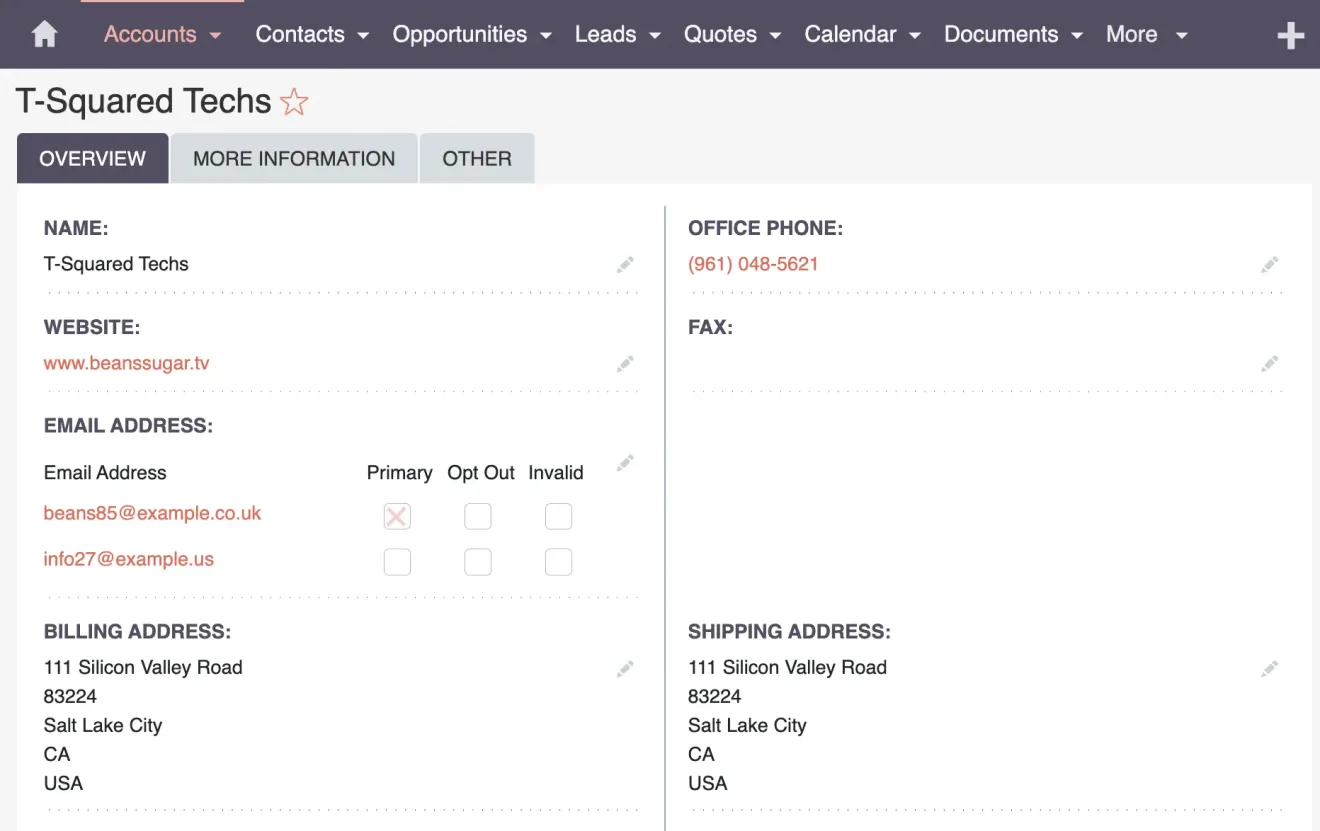
Task: Edit the Shipping Address via pencil icon
Action: tap(1269, 667)
